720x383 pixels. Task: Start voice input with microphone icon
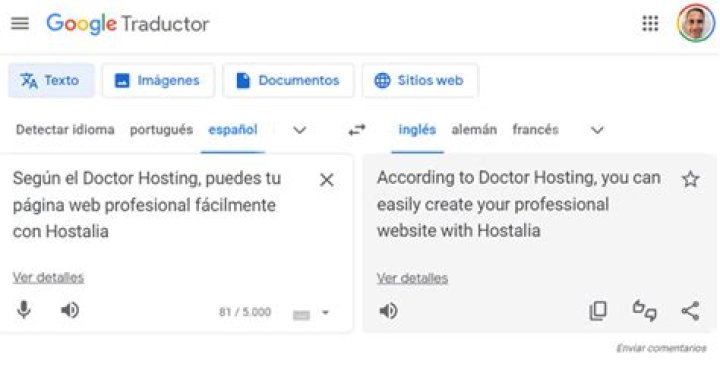[24, 310]
